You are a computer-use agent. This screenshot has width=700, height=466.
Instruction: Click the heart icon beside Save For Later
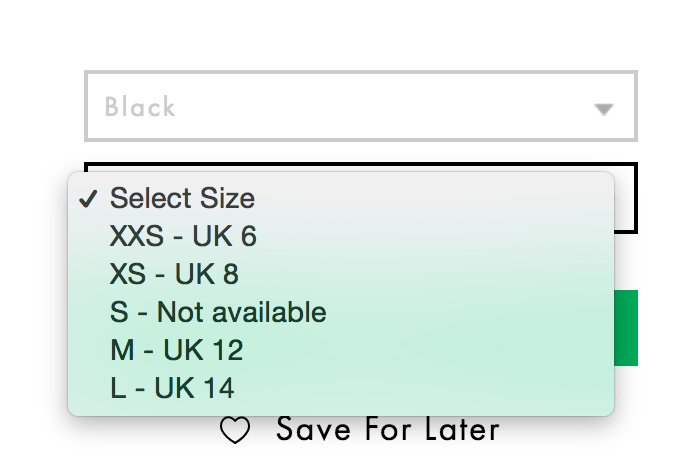point(235,431)
